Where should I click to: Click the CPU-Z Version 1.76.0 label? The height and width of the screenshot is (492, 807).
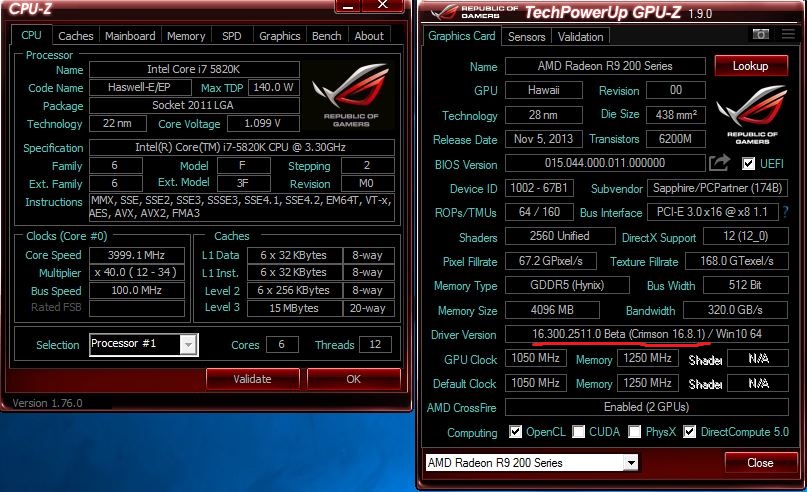click(x=47, y=403)
